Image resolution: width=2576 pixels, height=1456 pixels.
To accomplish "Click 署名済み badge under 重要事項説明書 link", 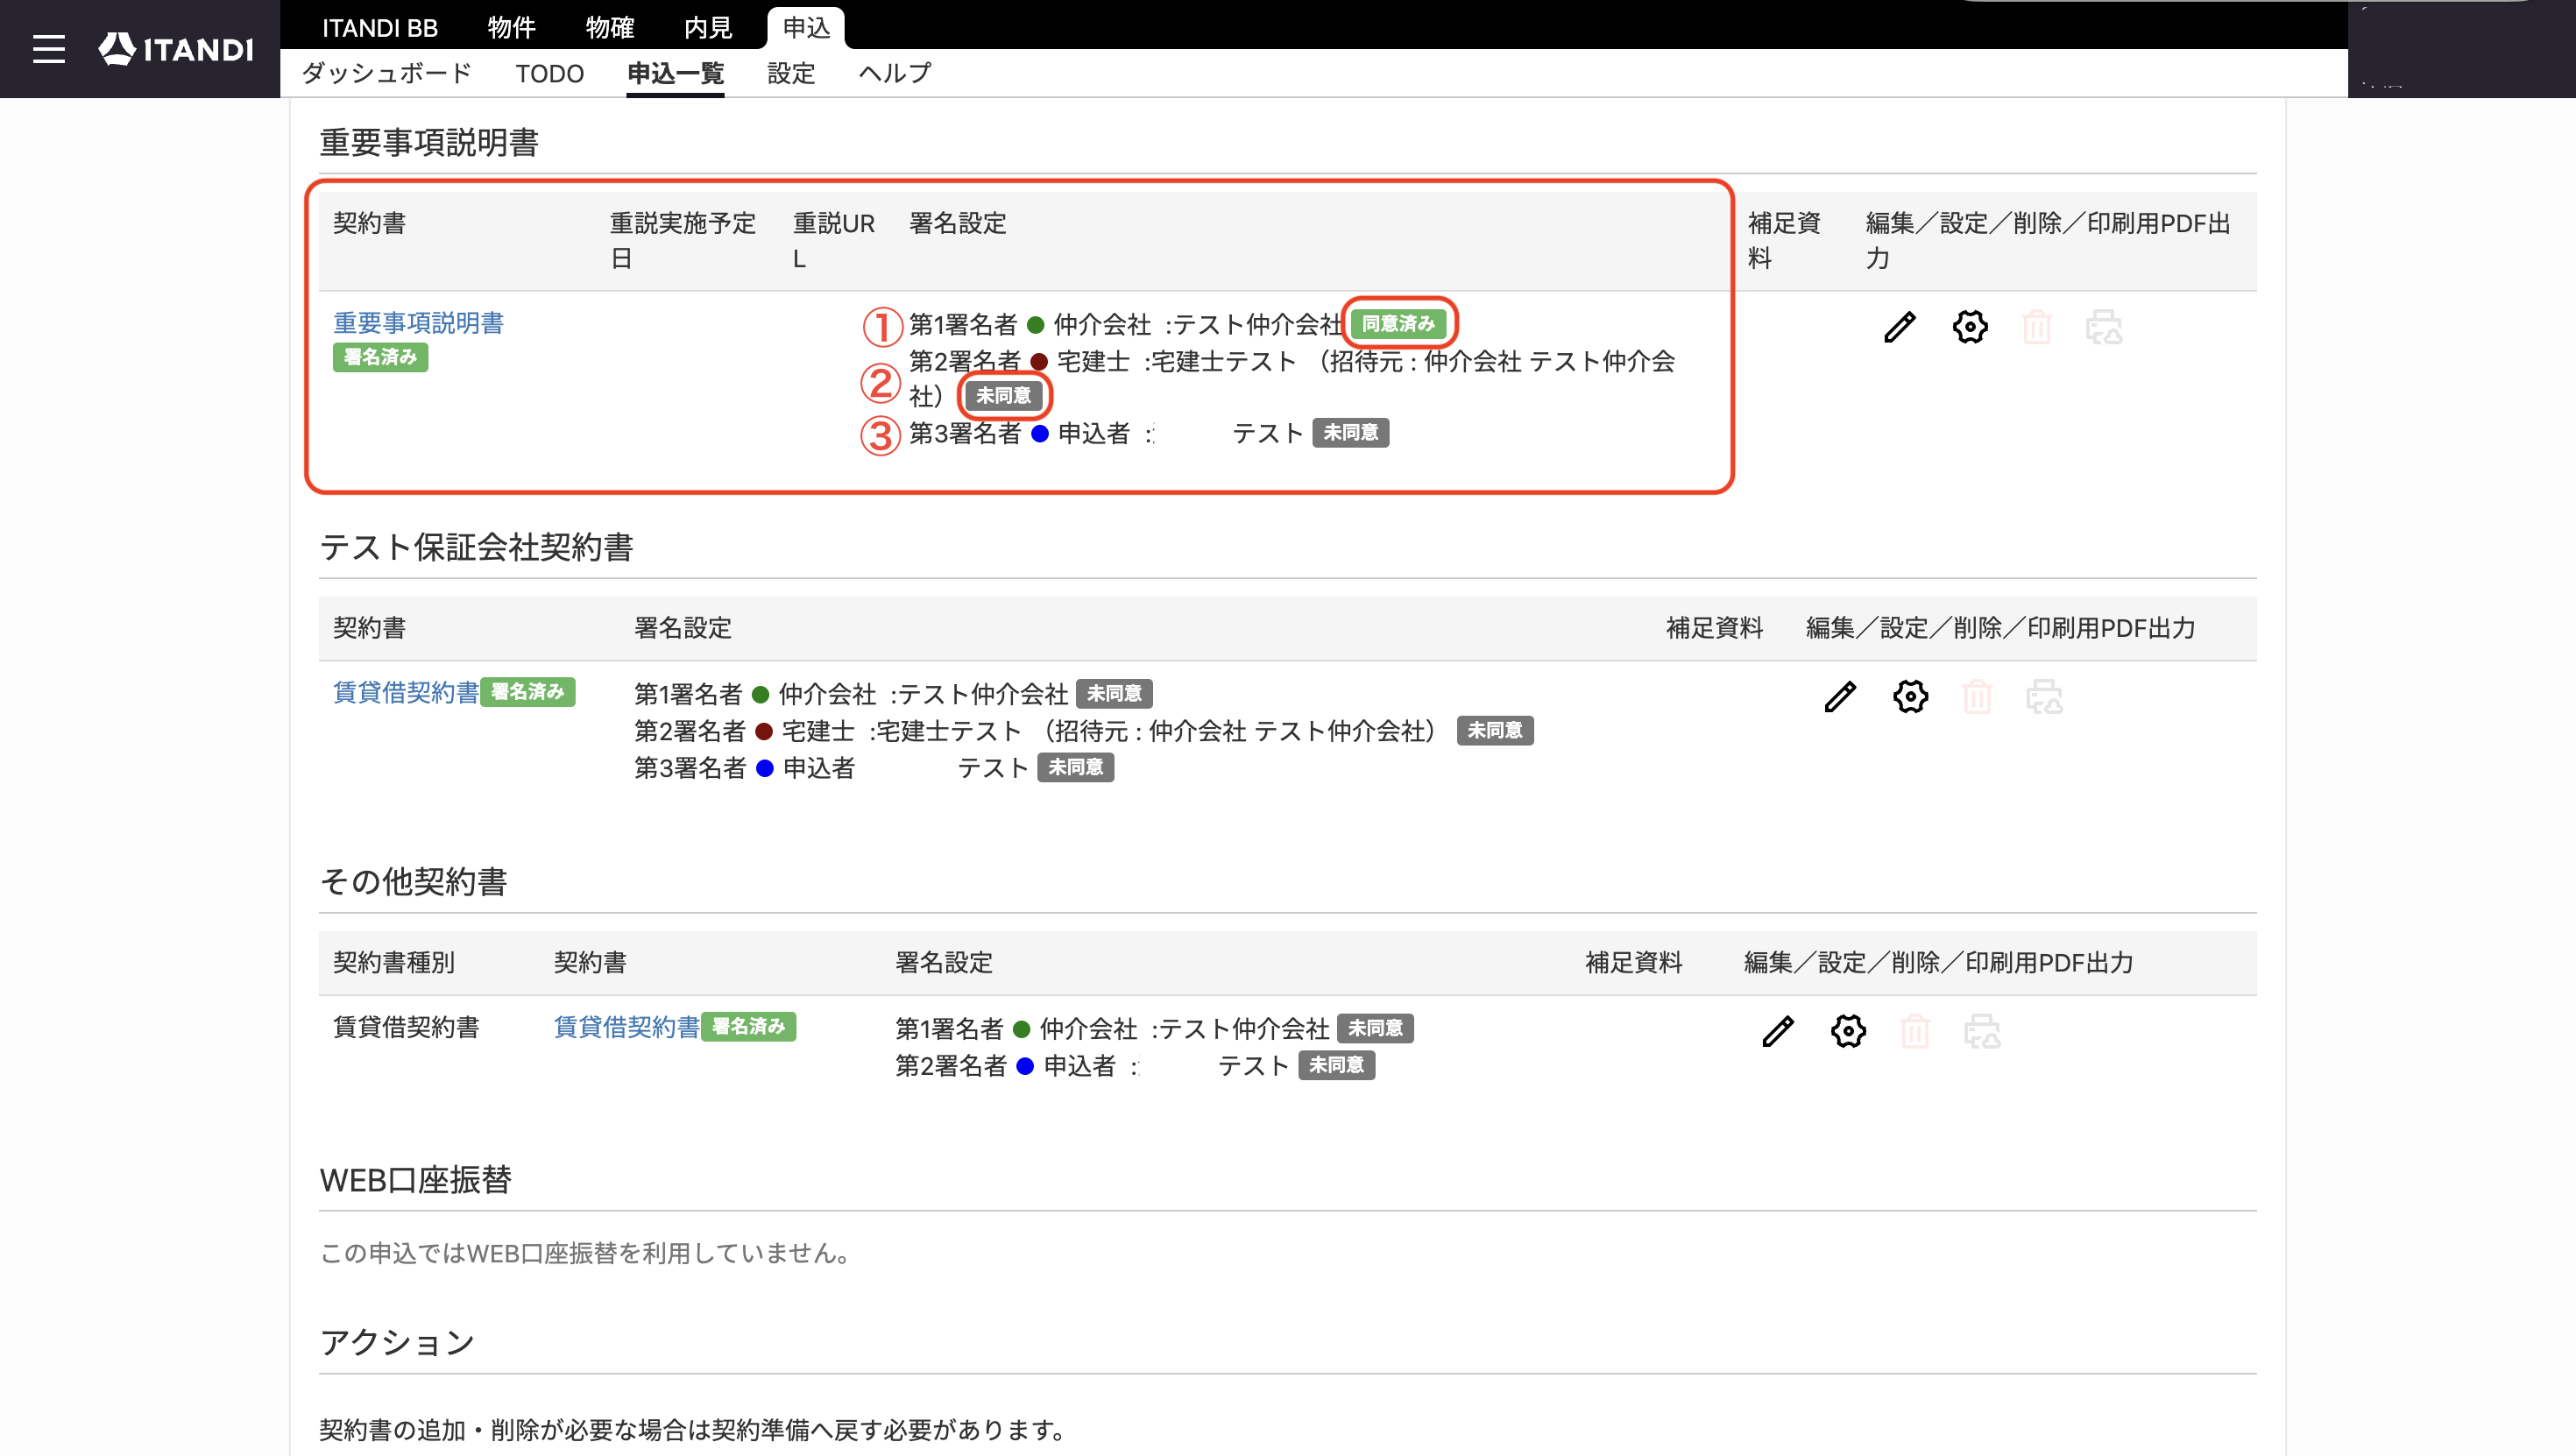I will click(x=380, y=357).
